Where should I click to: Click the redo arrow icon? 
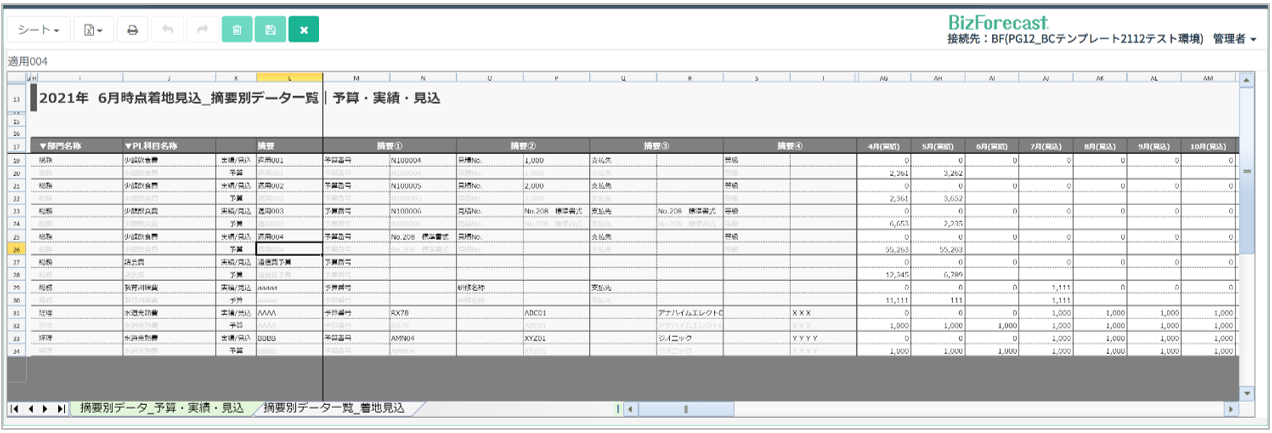[x=202, y=30]
